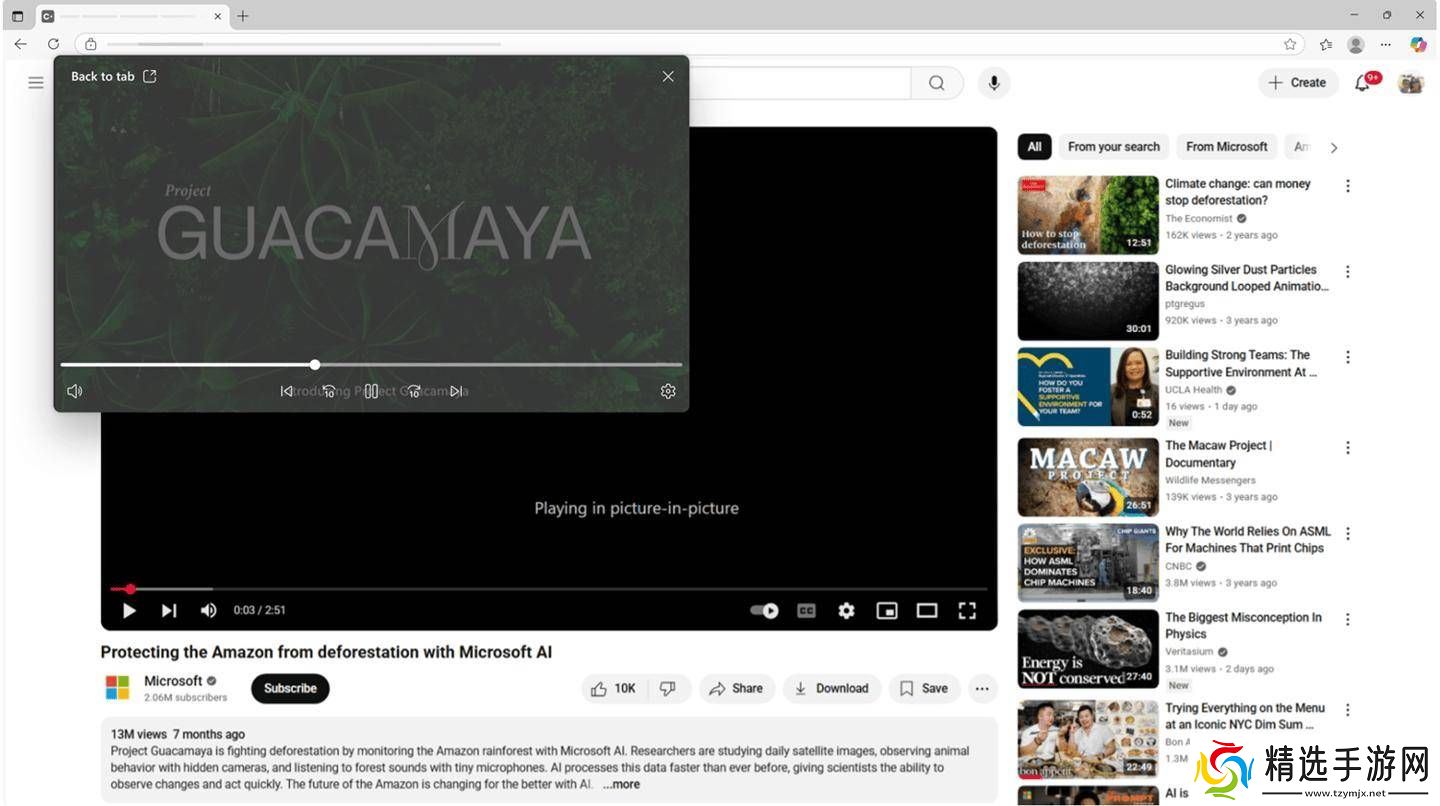Viewport: 1440px width, 806px height.
Task: Select the 'From Microsoft' filter chip
Action: 1226,147
